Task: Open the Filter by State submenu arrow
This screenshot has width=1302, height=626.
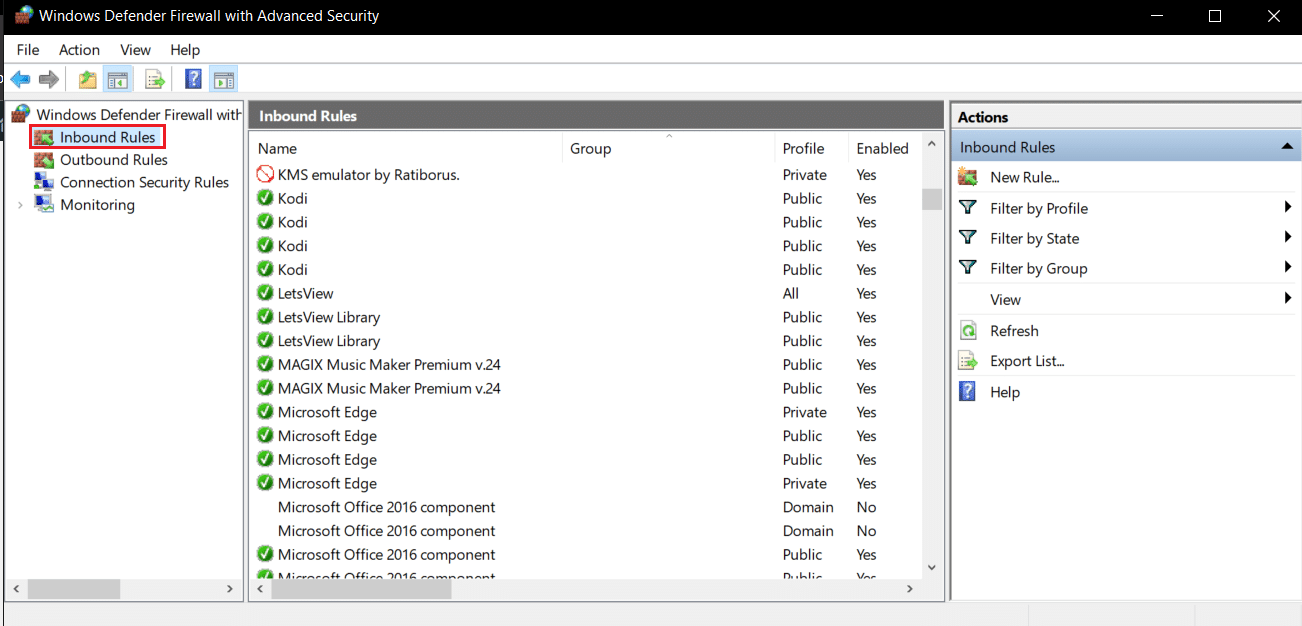Action: (x=1288, y=238)
